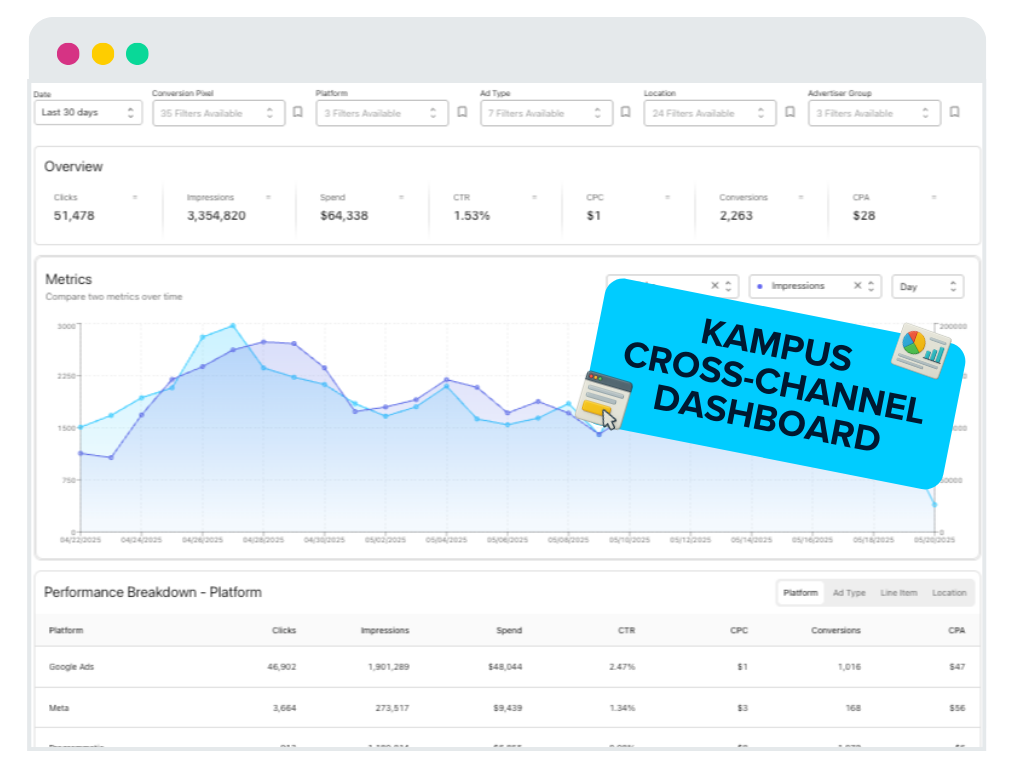
Task: Sort table by CPC column header
Action: (x=739, y=630)
